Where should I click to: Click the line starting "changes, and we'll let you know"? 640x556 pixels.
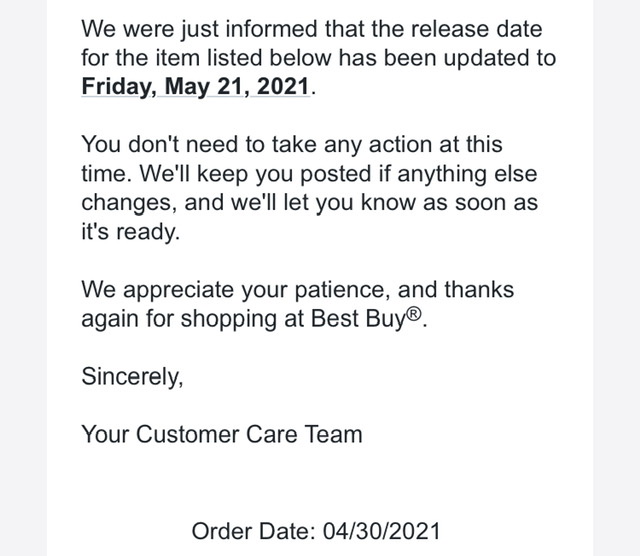tap(310, 203)
